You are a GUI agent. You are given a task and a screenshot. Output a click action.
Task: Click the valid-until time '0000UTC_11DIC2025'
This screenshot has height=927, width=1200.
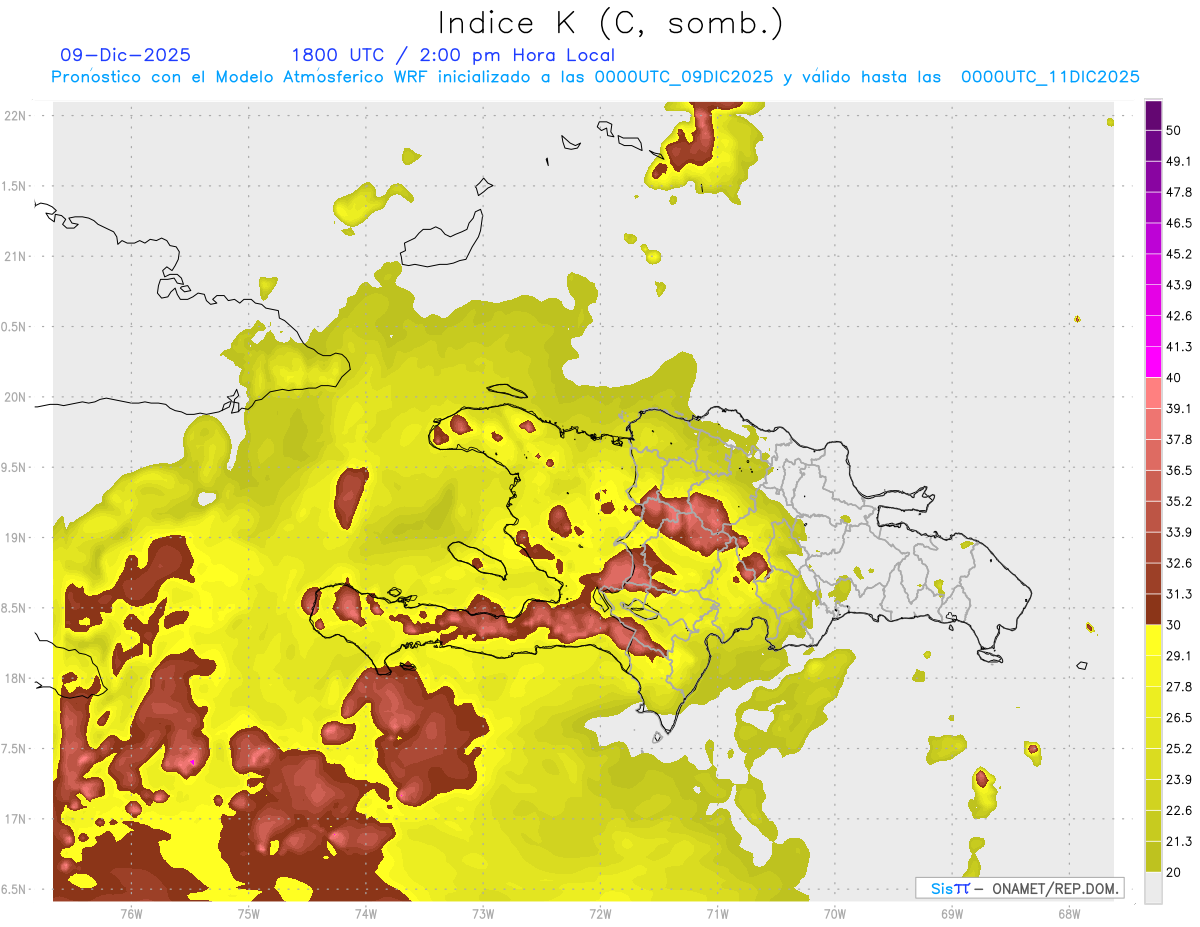tap(1050, 77)
